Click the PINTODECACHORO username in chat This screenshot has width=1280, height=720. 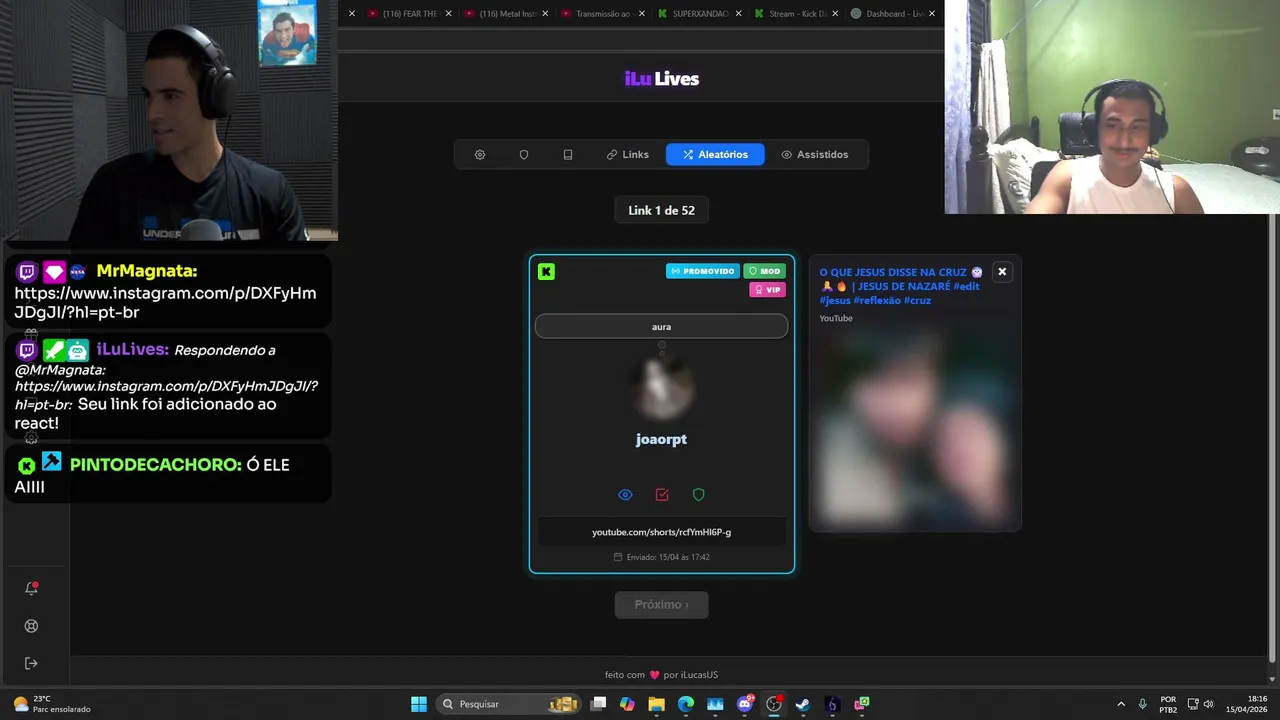[x=156, y=465]
